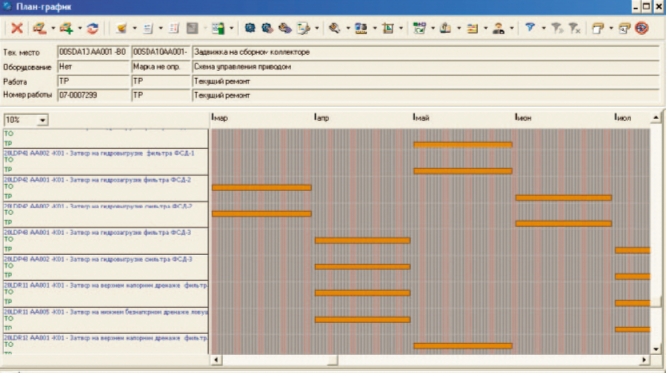Click the magnifier search toolbar icon

[334, 29]
